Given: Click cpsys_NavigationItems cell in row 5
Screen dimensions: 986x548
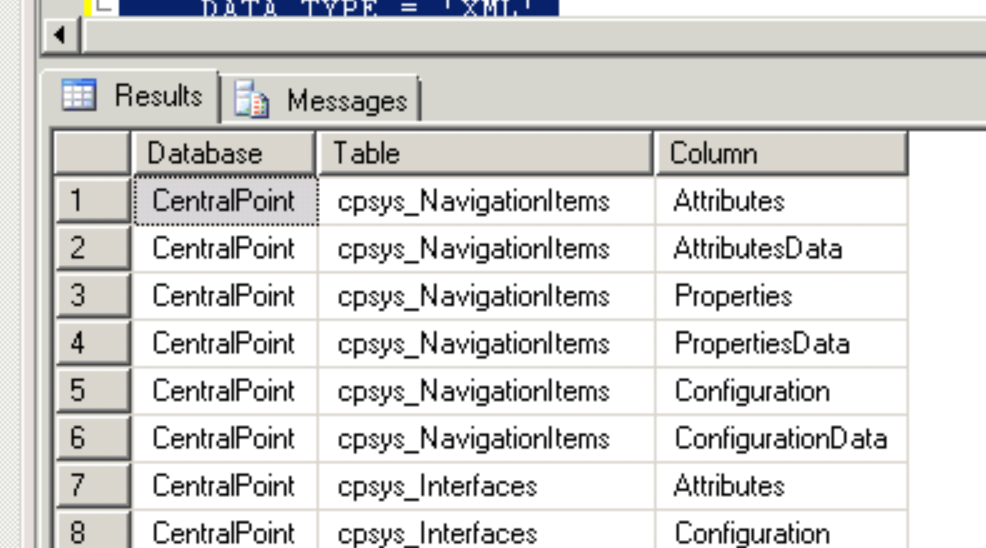Looking at the screenshot, I should click(486, 391).
